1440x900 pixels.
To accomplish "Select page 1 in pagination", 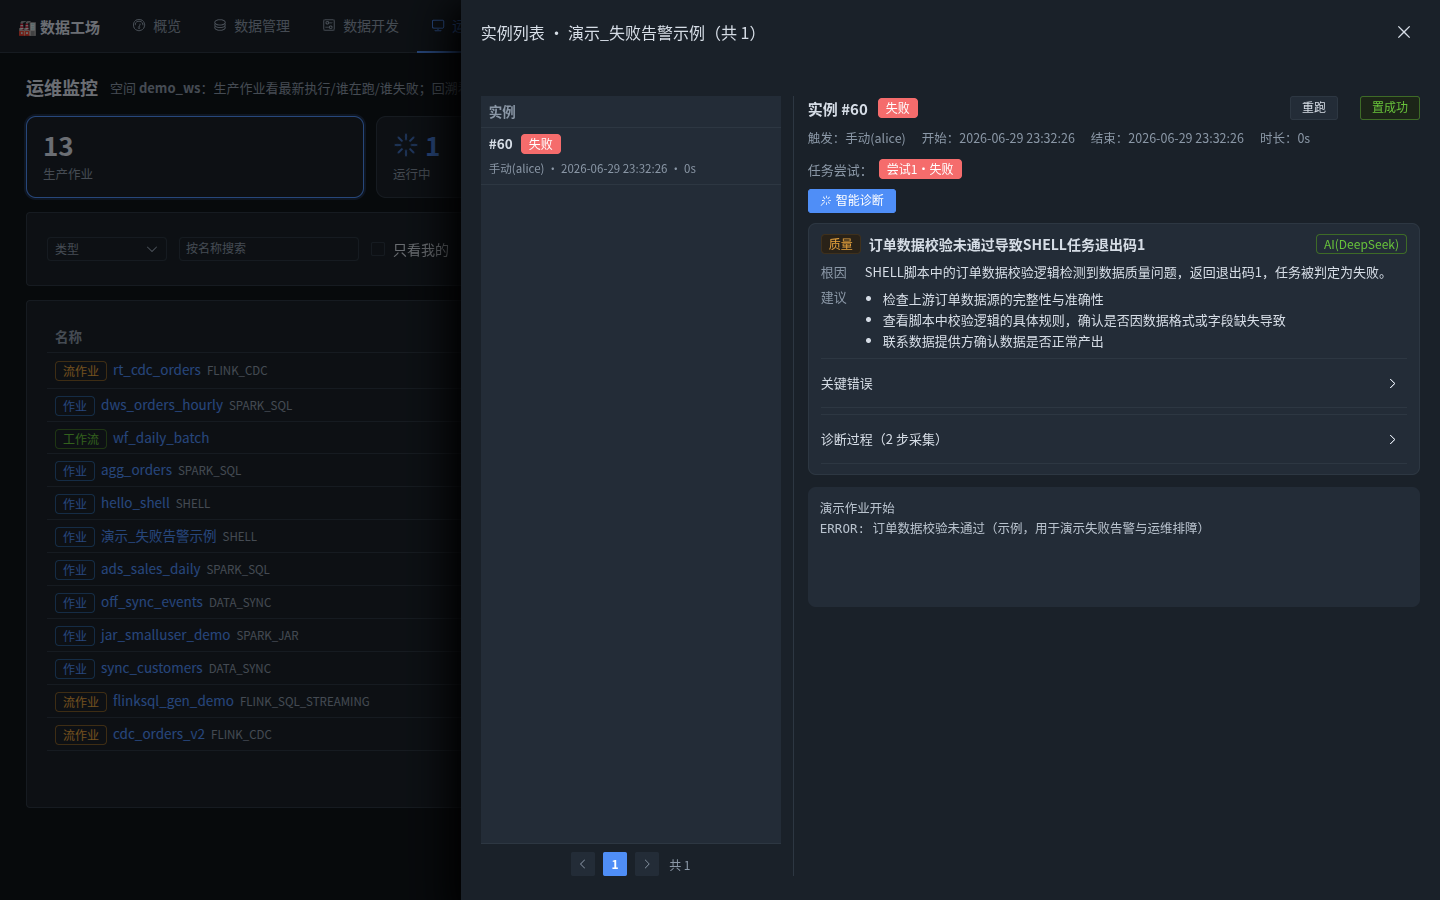I will click(x=615, y=864).
